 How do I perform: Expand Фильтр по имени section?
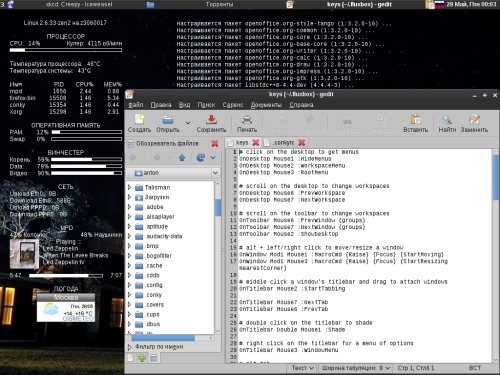130,347
